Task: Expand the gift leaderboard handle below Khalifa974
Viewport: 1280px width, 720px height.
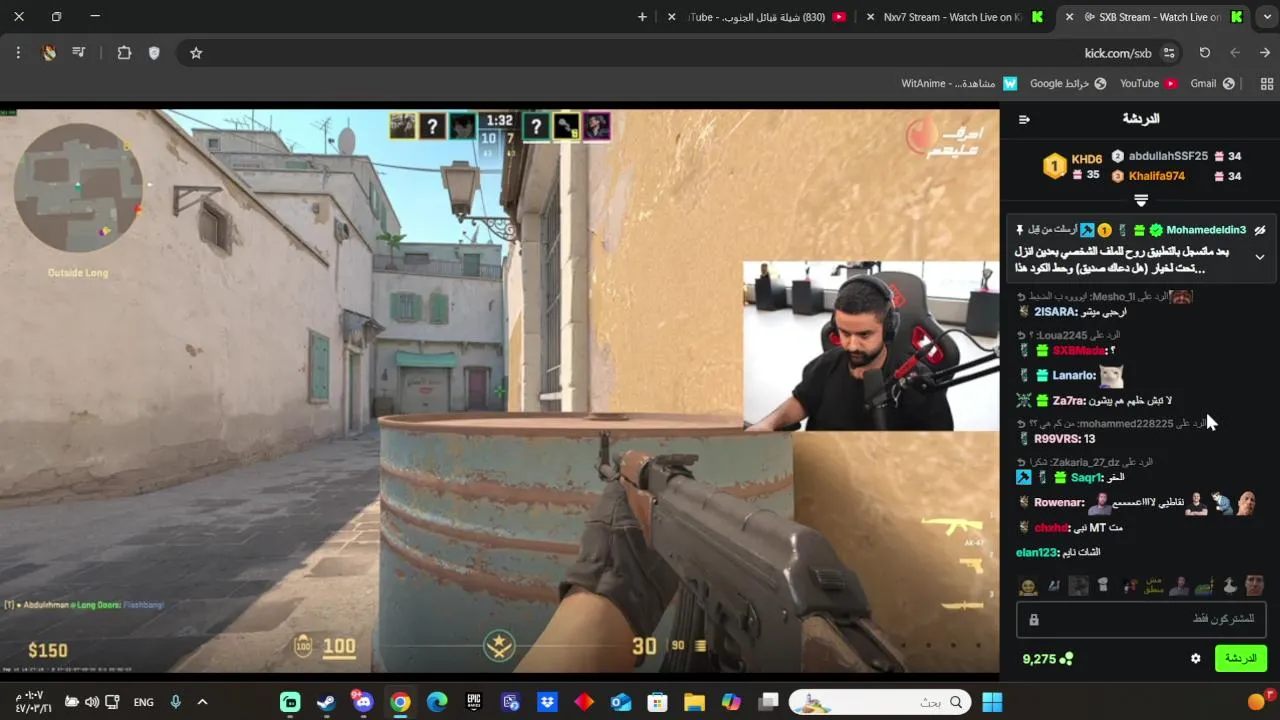Action: pos(1140,201)
